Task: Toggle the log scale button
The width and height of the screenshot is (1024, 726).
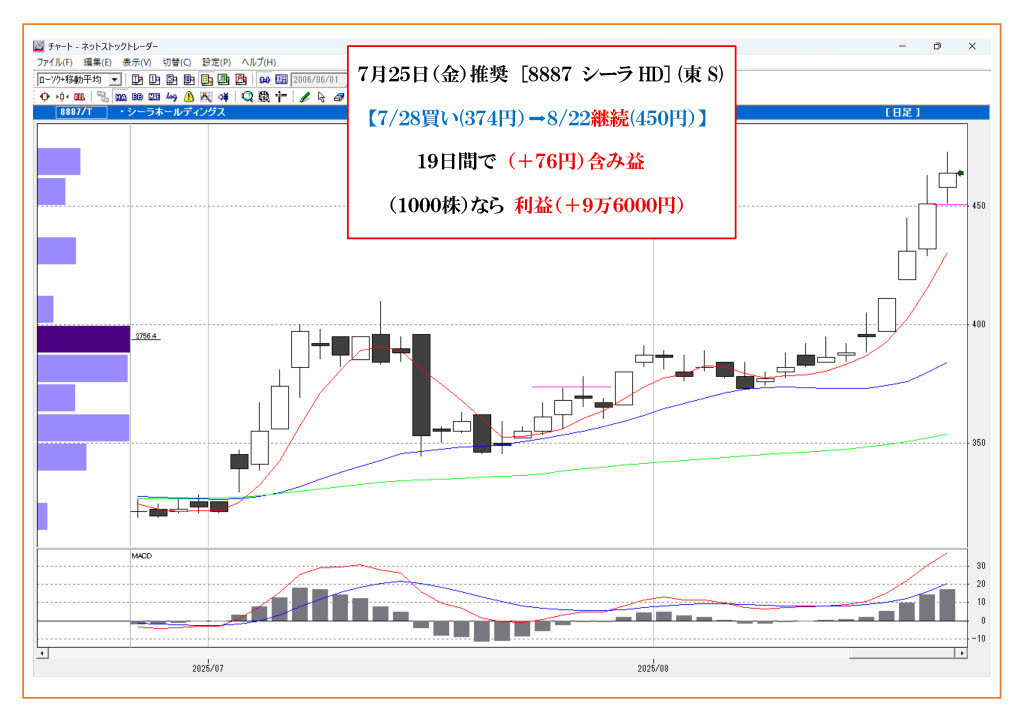Action: (x=171, y=97)
